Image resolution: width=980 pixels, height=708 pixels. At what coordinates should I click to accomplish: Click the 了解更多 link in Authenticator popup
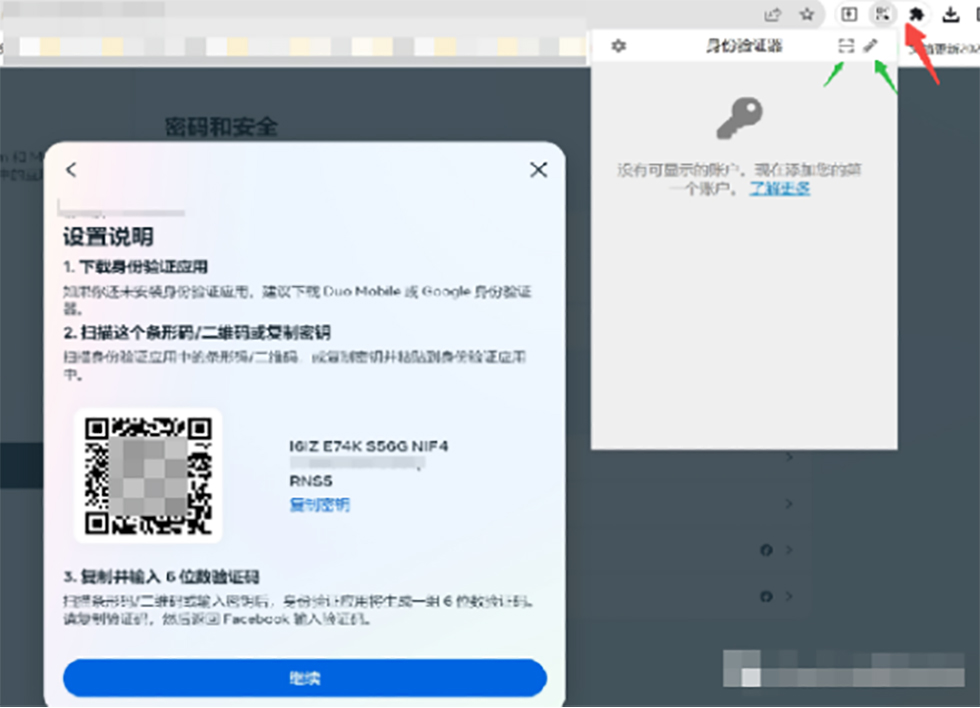click(x=779, y=188)
